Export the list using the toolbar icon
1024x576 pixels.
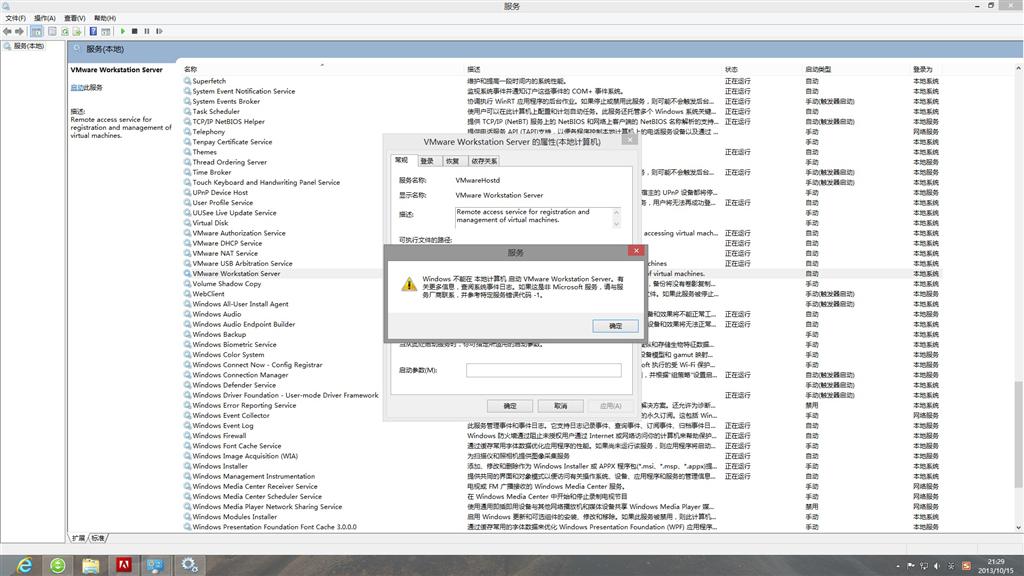point(77,31)
